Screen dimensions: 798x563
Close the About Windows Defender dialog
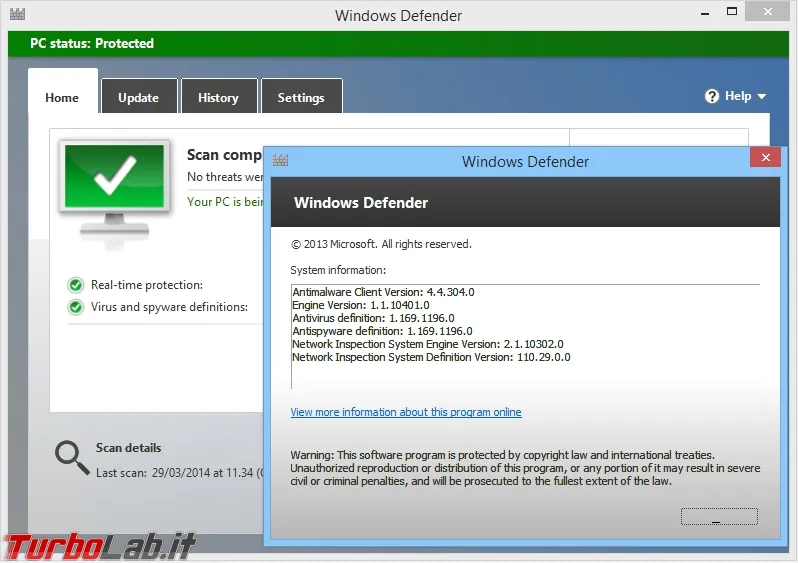click(x=765, y=157)
